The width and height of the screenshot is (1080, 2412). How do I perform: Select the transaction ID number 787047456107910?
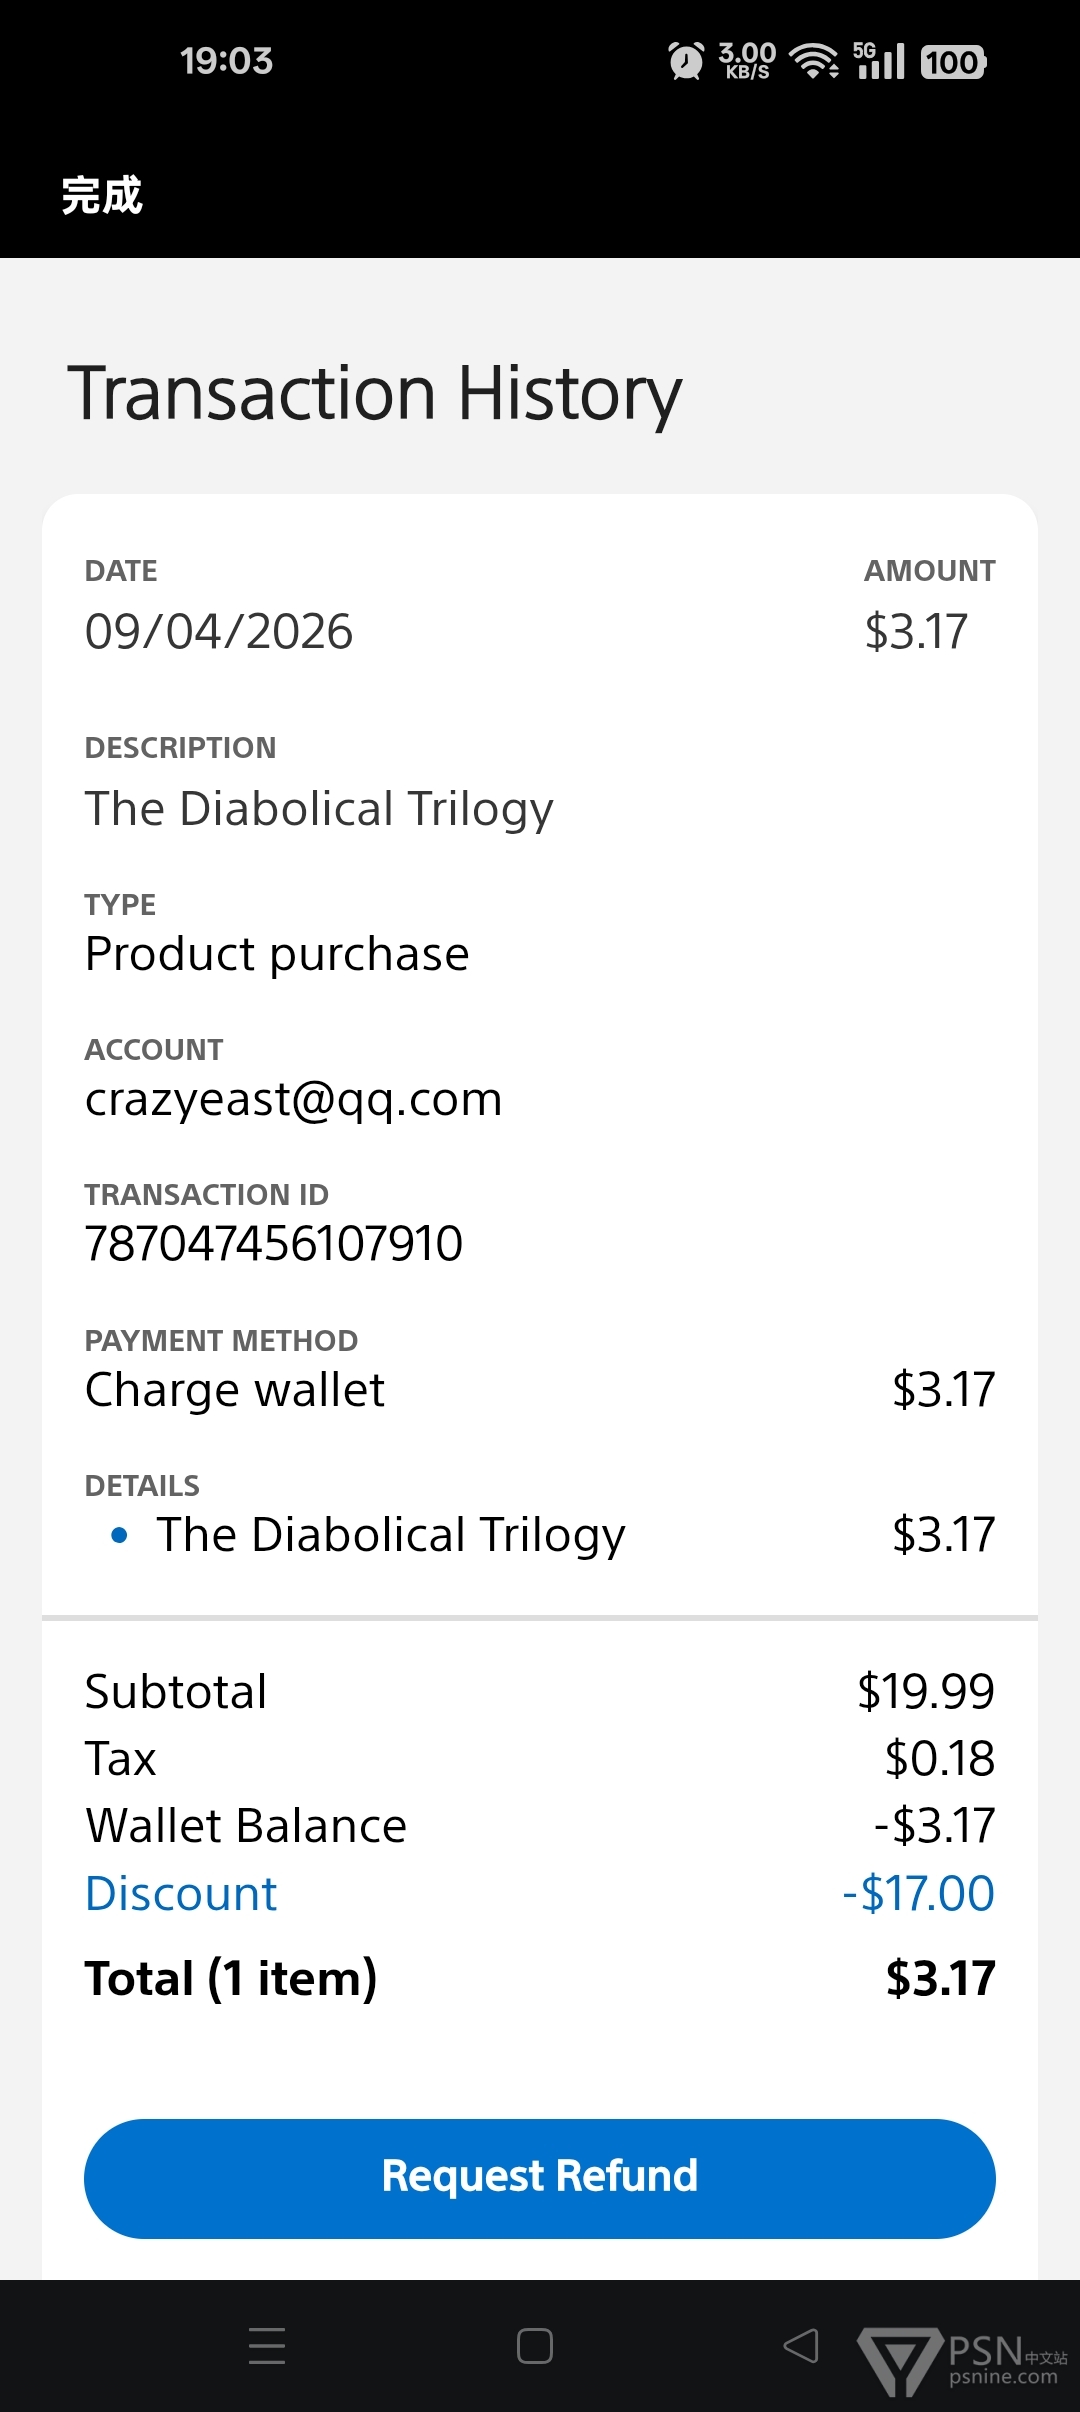pyautogui.click(x=274, y=1244)
